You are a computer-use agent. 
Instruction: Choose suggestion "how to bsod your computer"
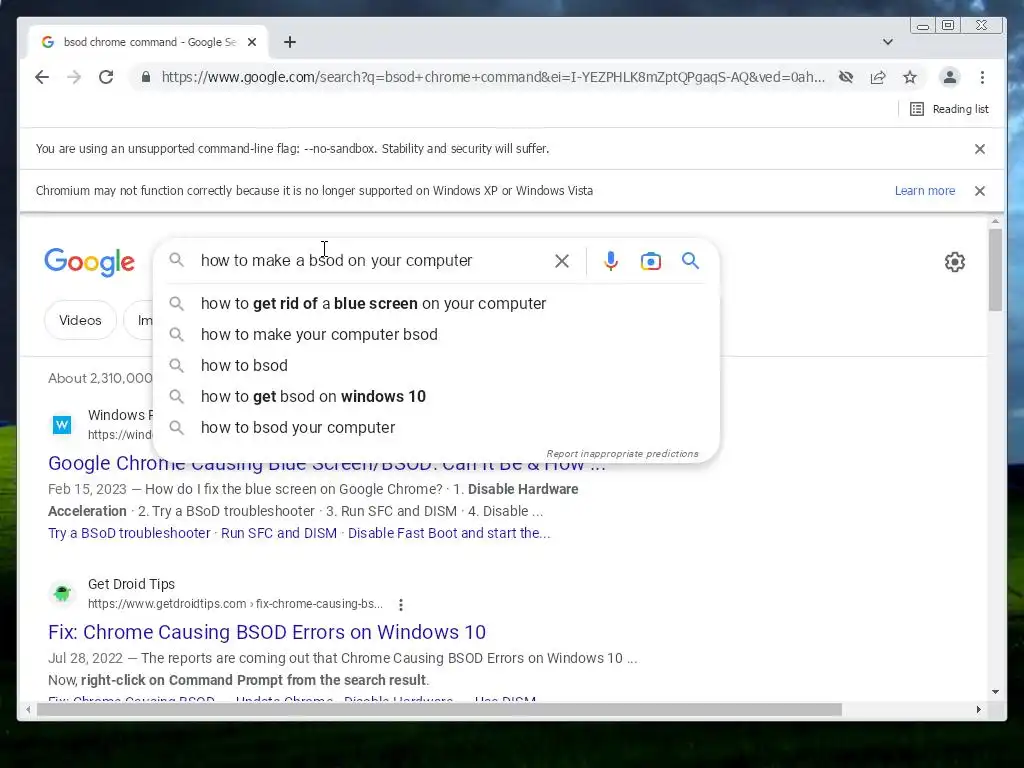pyautogui.click(x=436, y=428)
